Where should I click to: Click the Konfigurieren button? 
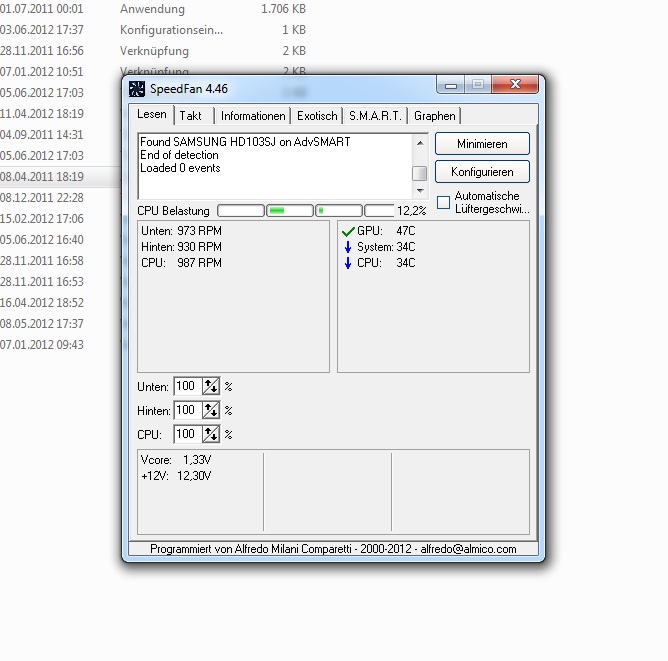tap(482, 172)
